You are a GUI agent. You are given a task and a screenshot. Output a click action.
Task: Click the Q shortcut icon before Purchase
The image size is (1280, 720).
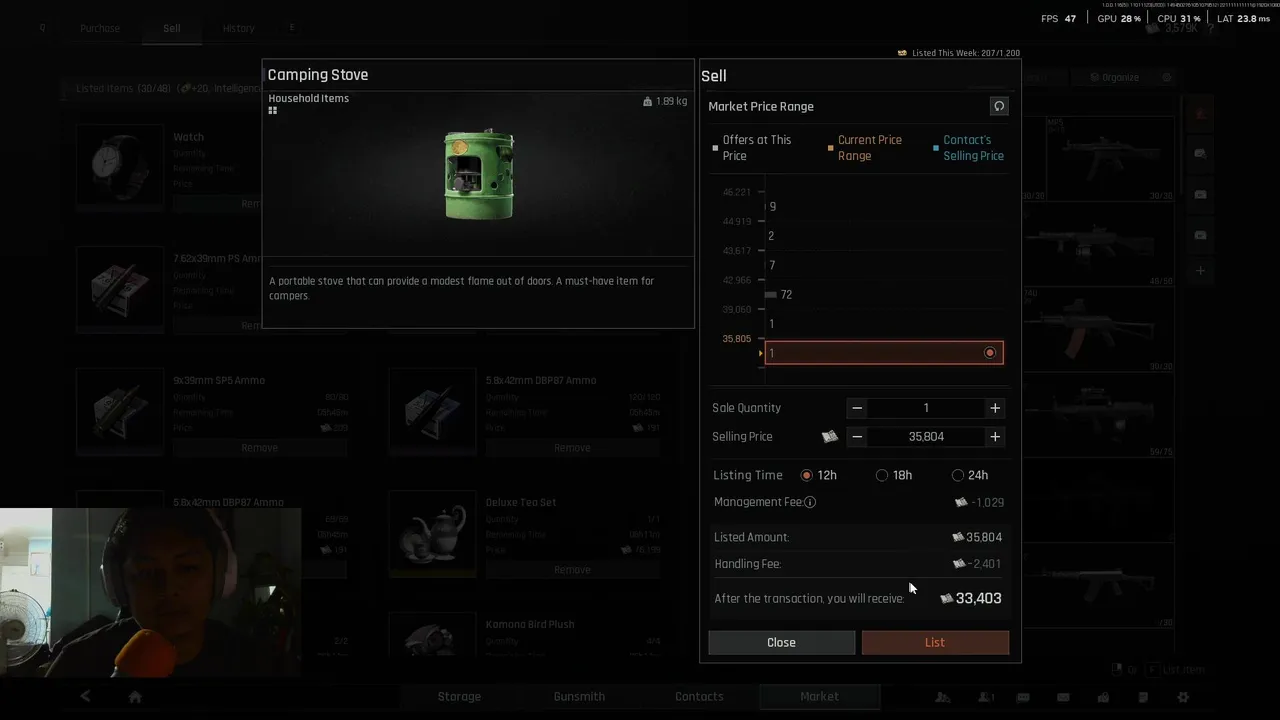point(42,28)
